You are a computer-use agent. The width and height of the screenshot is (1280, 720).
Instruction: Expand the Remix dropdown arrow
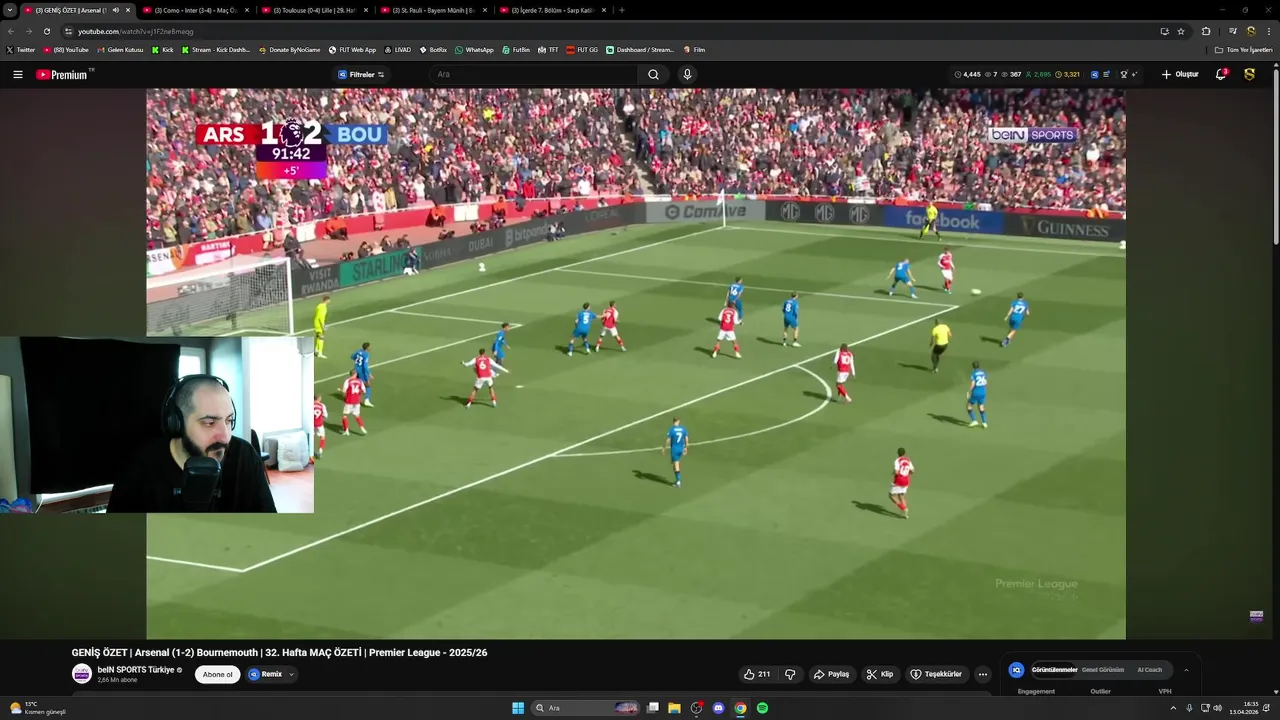[291, 674]
